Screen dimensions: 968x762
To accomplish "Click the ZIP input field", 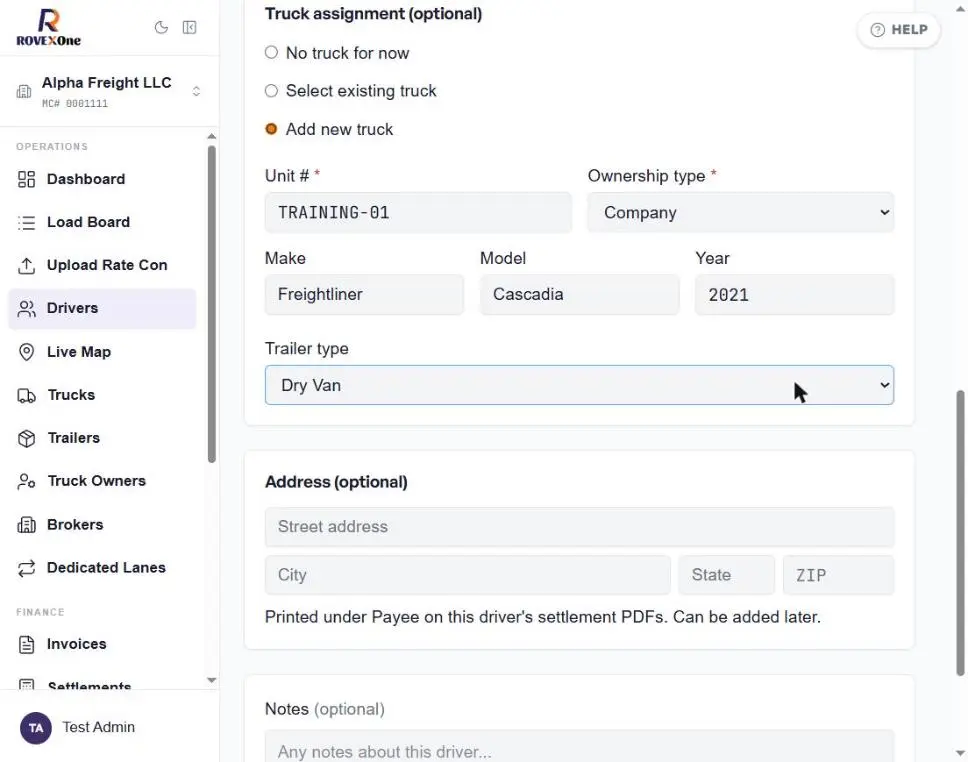I will [x=838, y=575].
